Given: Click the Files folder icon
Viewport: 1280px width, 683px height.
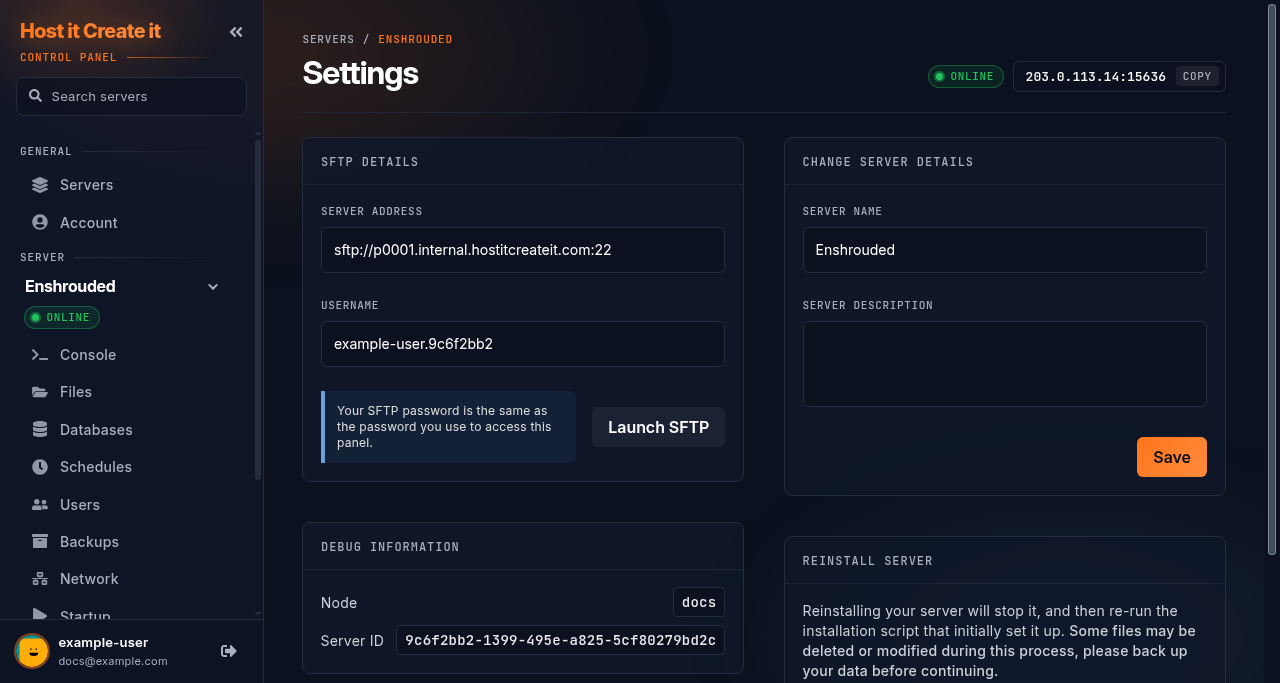Looking at the screenshot, I should click(x=40, y=392).
